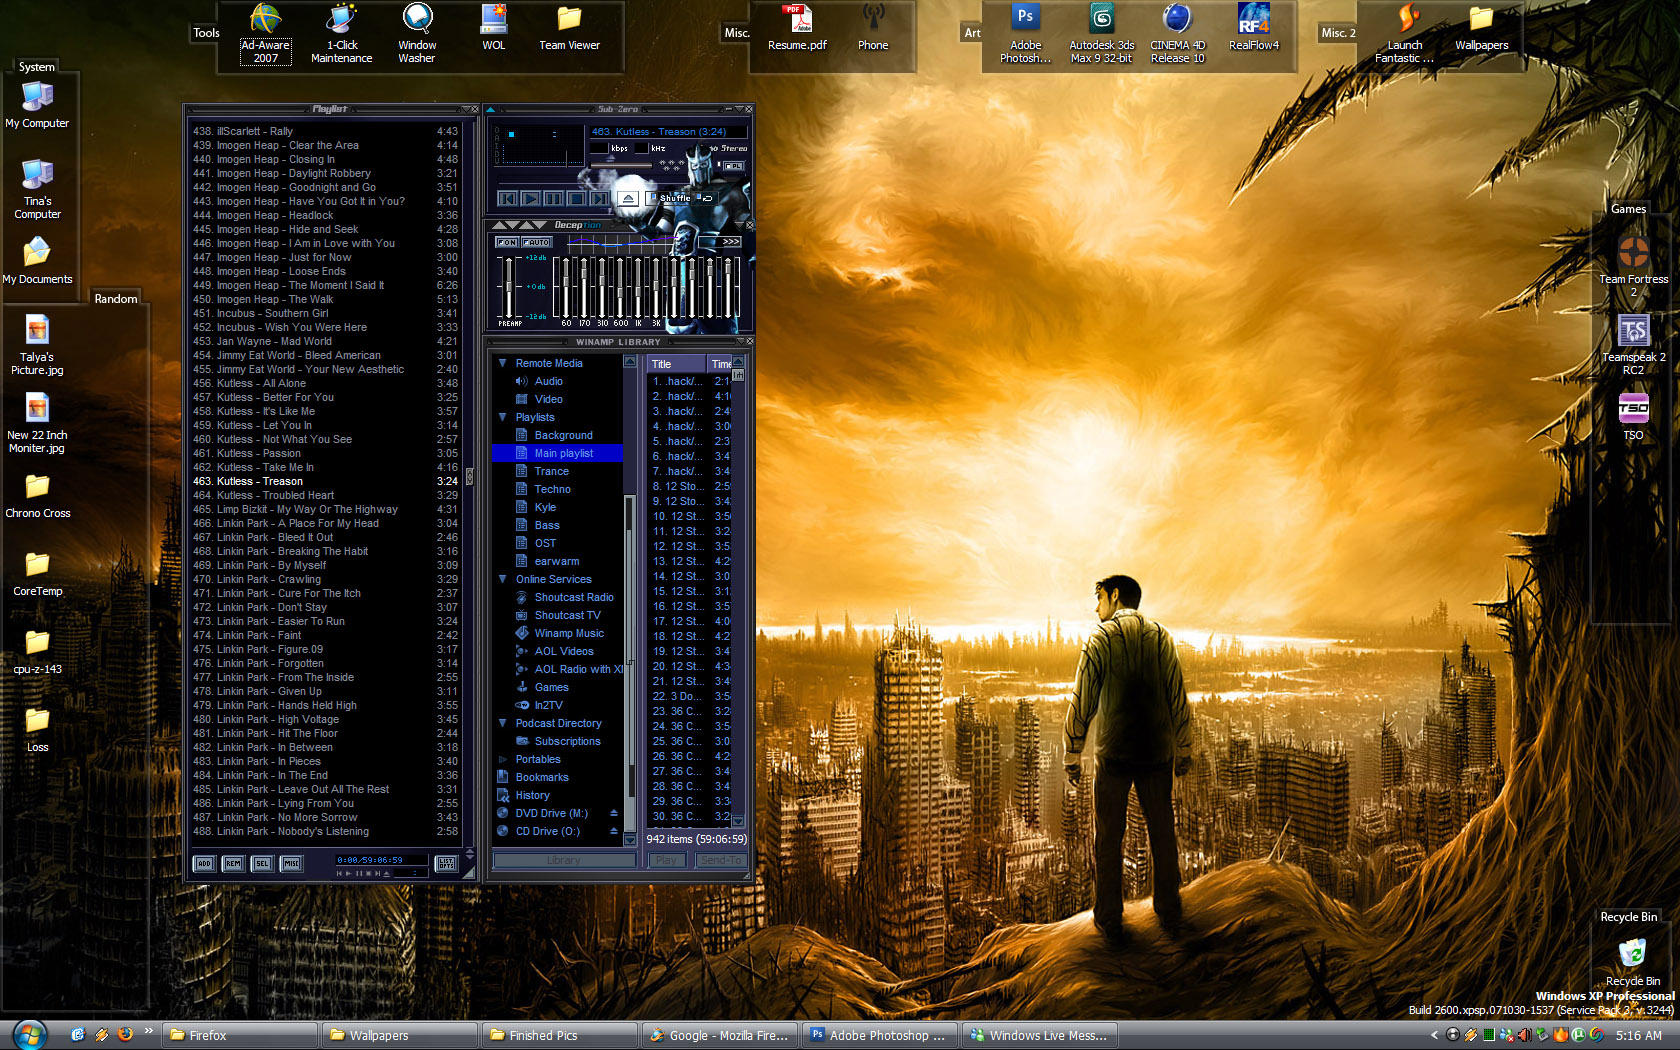The image size is (1680, 1050).
Task: Click the Eject/open file button in Winamp
Action: [x=628, y=198]
